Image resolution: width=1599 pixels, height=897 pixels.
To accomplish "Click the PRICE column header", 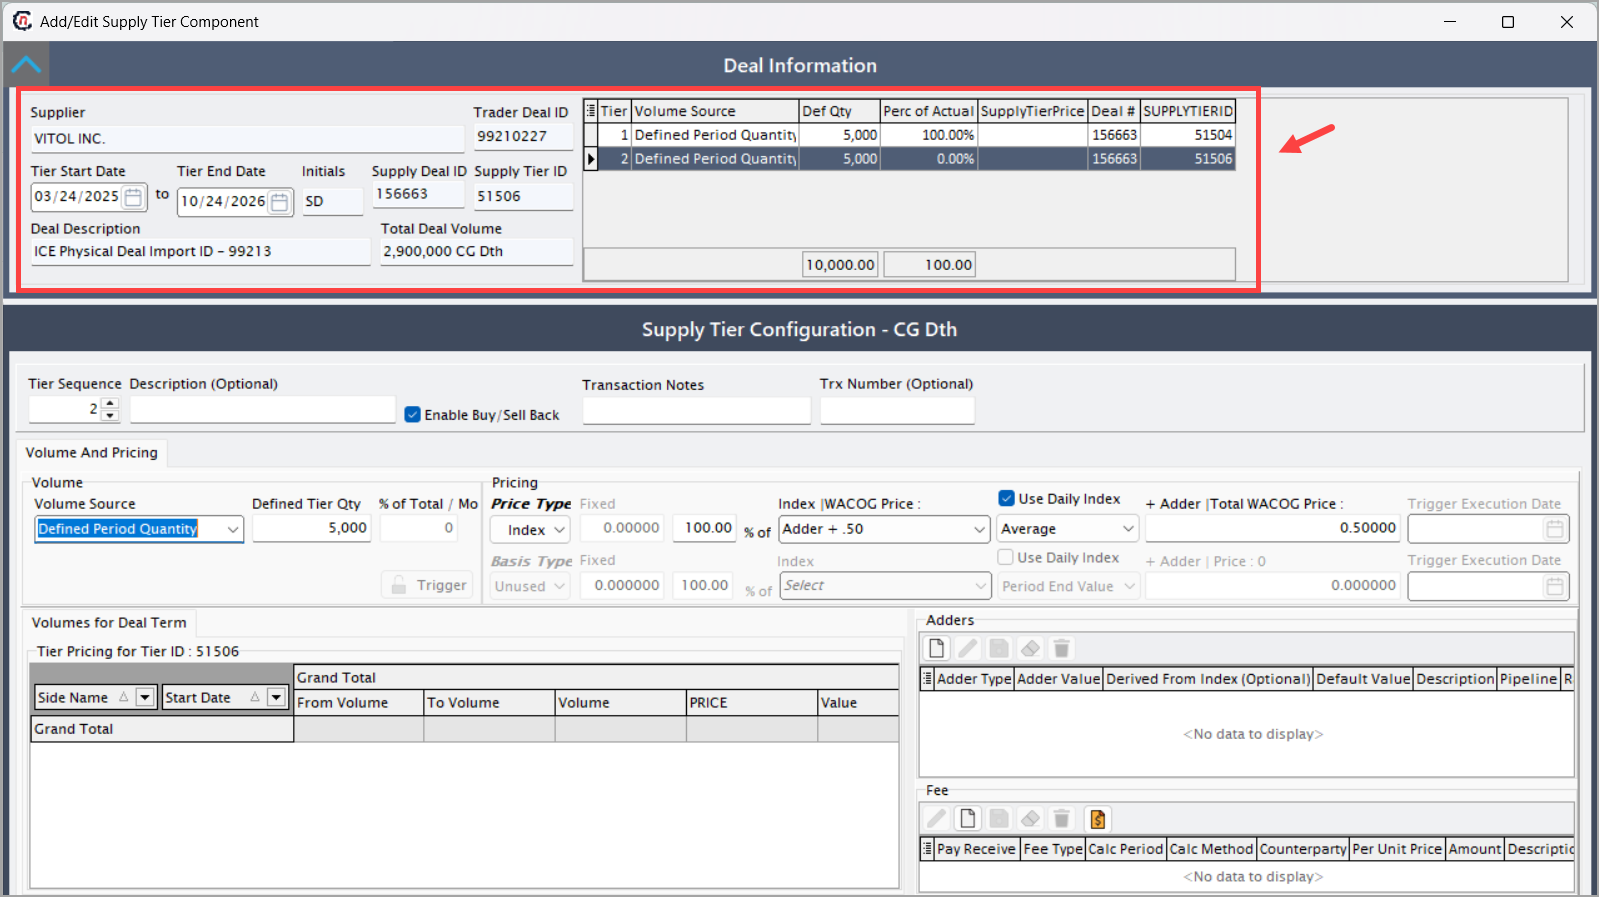I will [751, 703].
